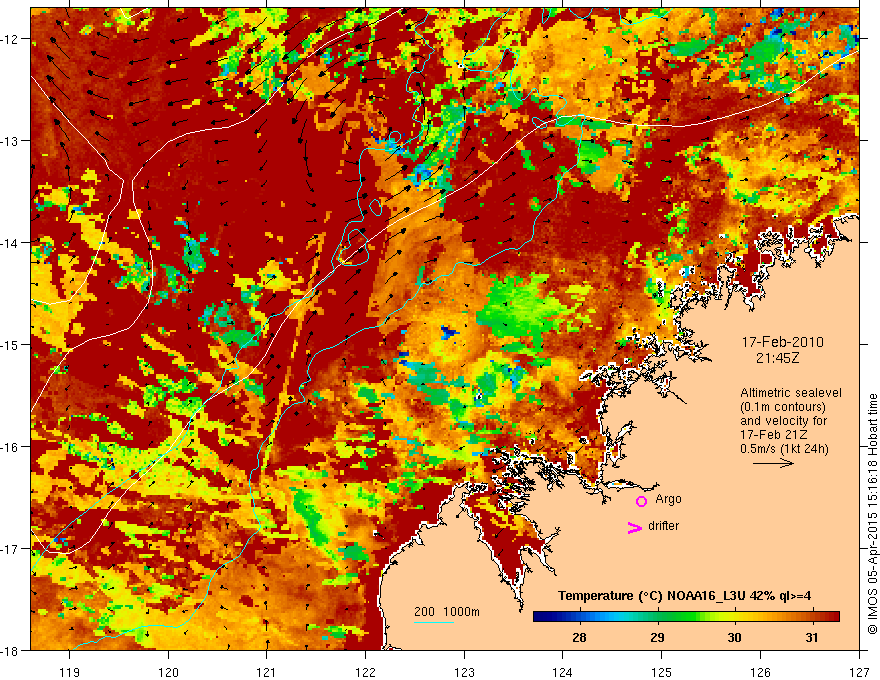Click the '127' longitude axis label
Screen dimensions: 880x680
[859, 672]
